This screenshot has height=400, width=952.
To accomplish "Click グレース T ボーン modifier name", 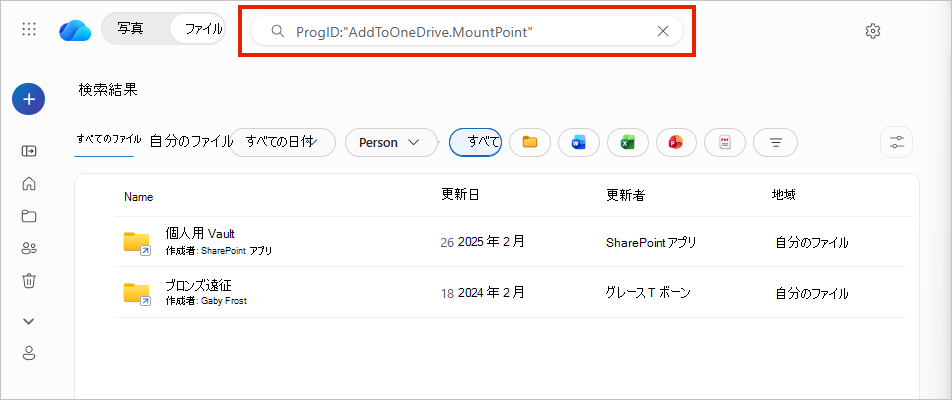I will click(648, 293).
